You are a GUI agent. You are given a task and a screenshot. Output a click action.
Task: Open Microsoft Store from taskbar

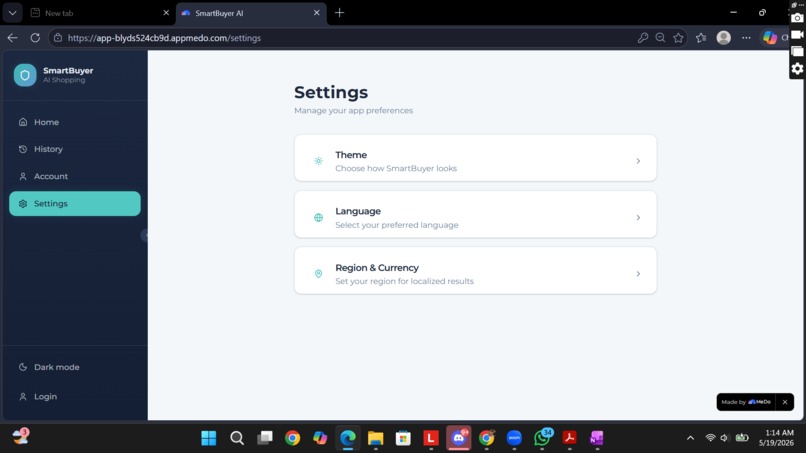pos(404,438)
